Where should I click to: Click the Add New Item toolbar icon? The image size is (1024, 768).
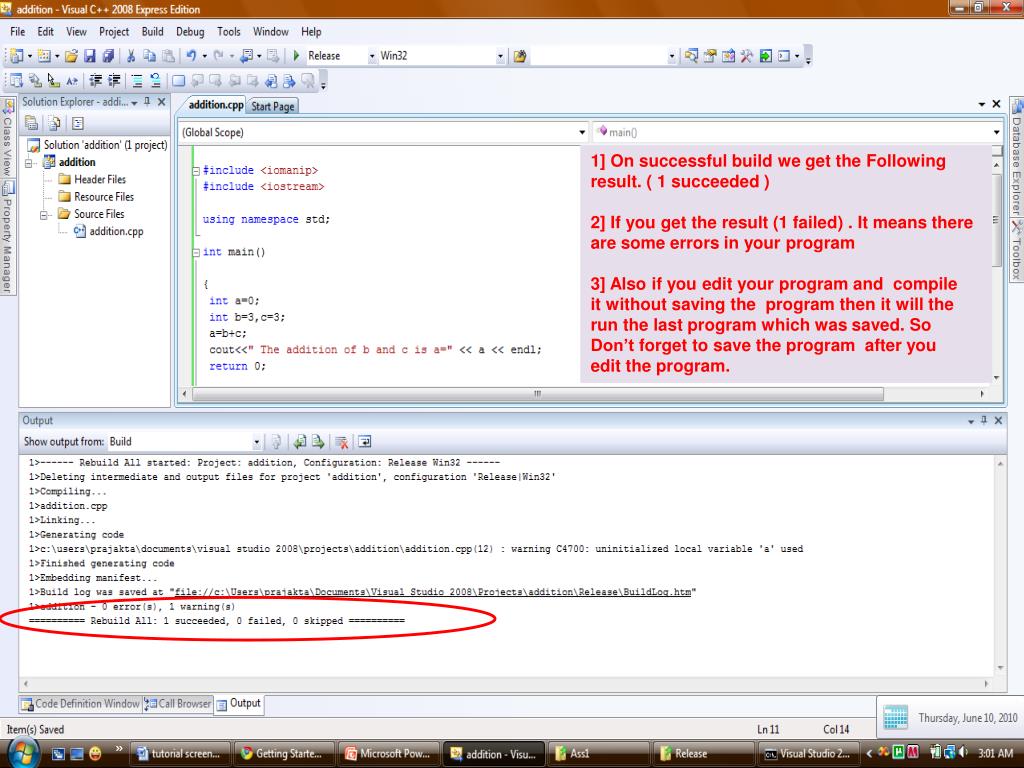[44, 56]
